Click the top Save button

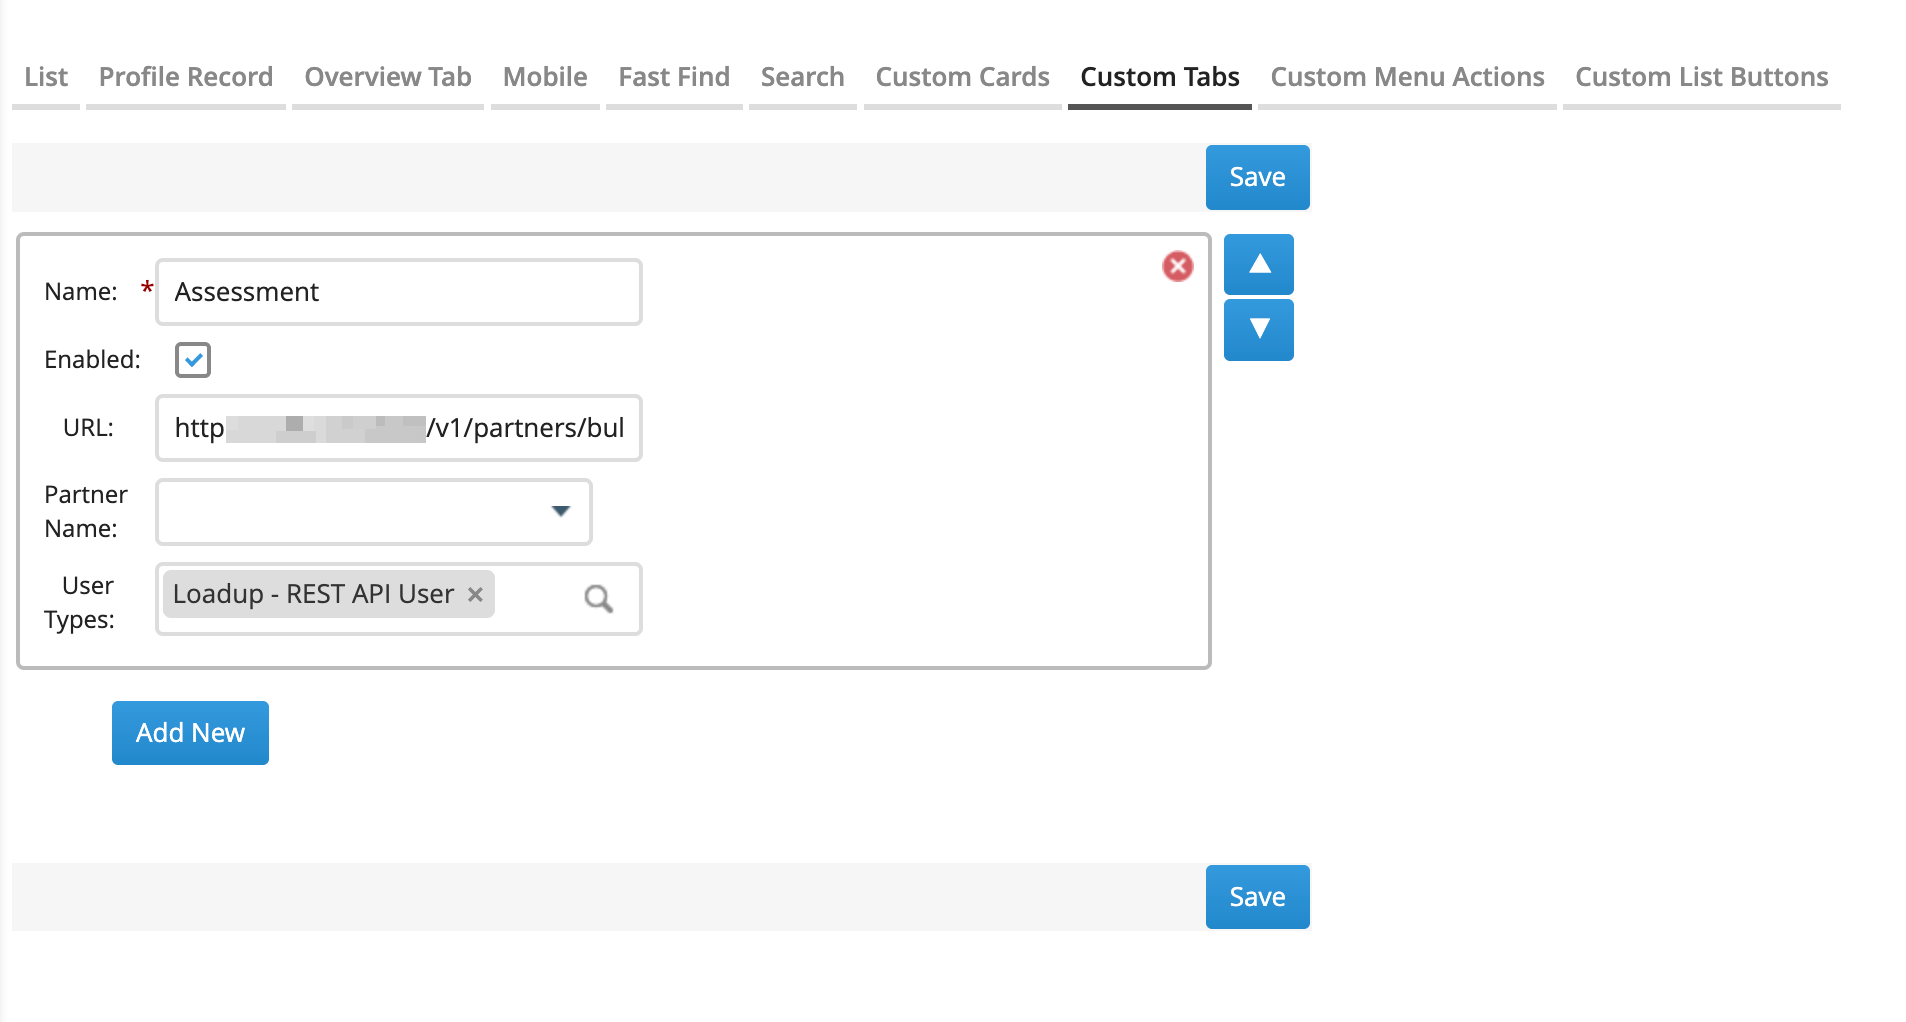click(1257, 177)
